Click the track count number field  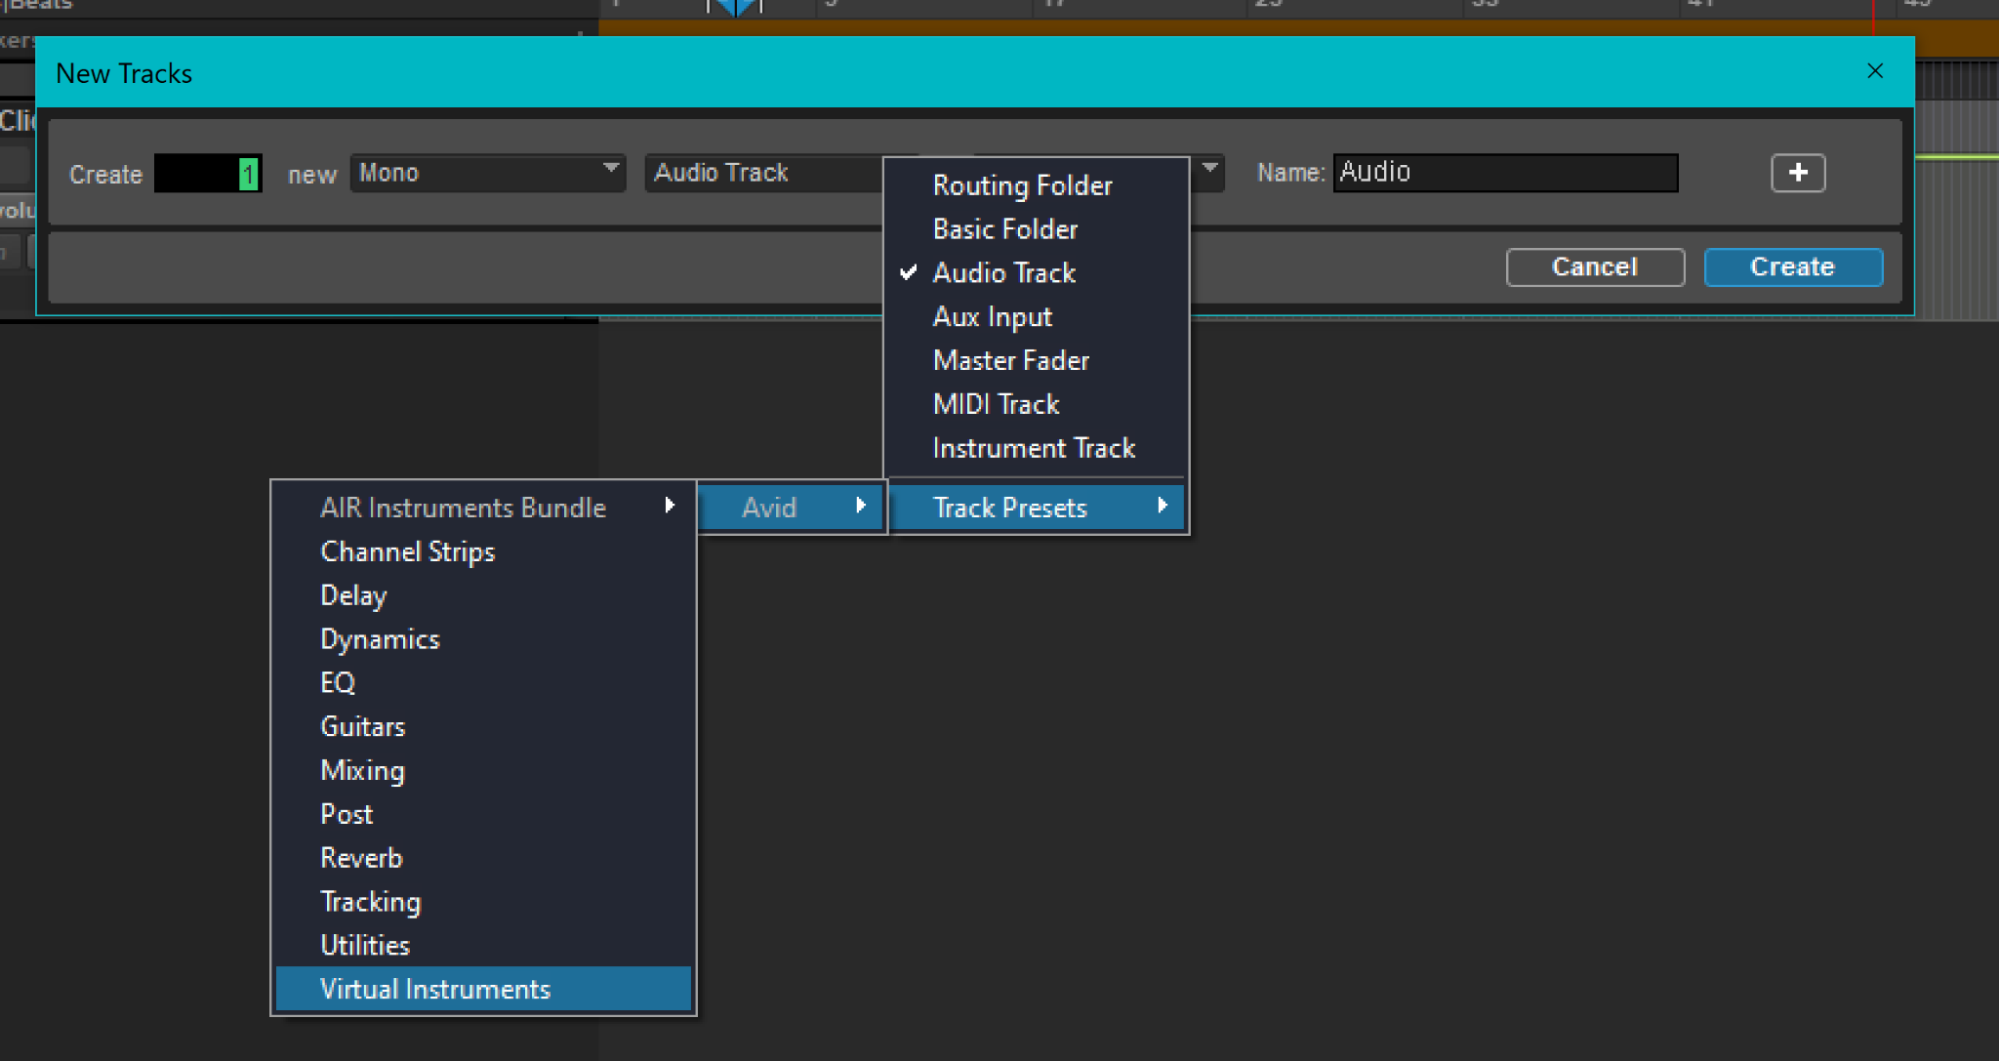(208, 174)
